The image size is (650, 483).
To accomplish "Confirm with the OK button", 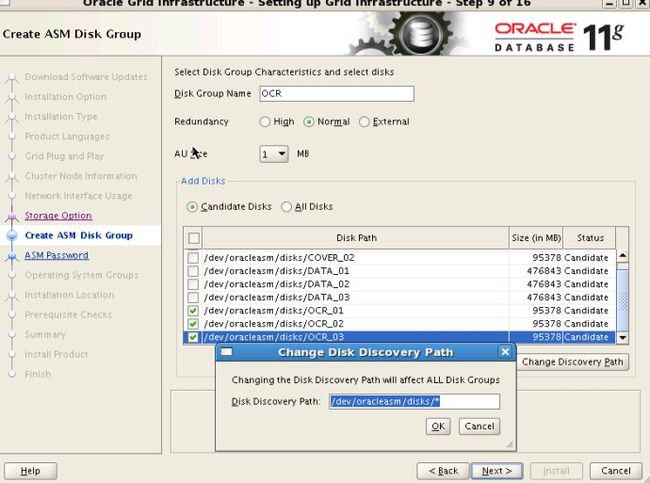I will click(x=438, y=426).
